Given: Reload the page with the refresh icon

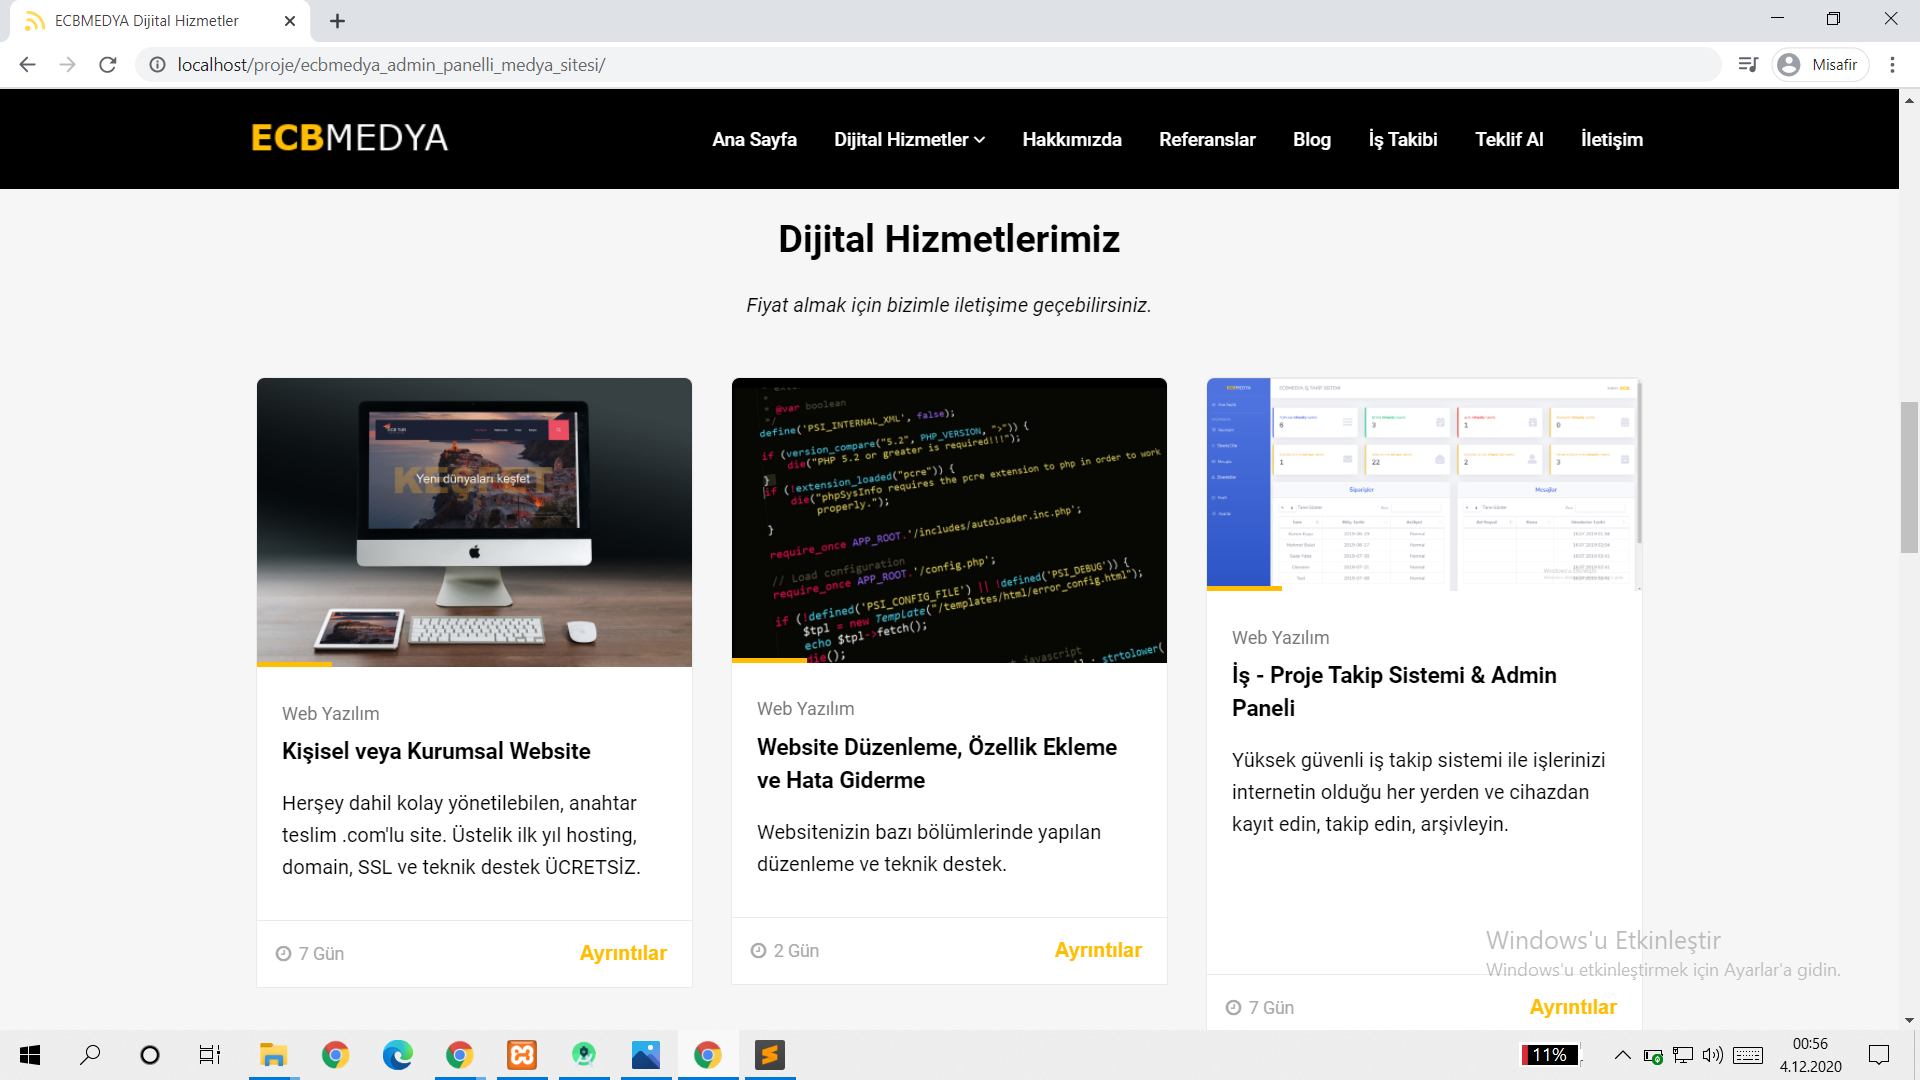Looking at the screenshot, I should [108, 65].
